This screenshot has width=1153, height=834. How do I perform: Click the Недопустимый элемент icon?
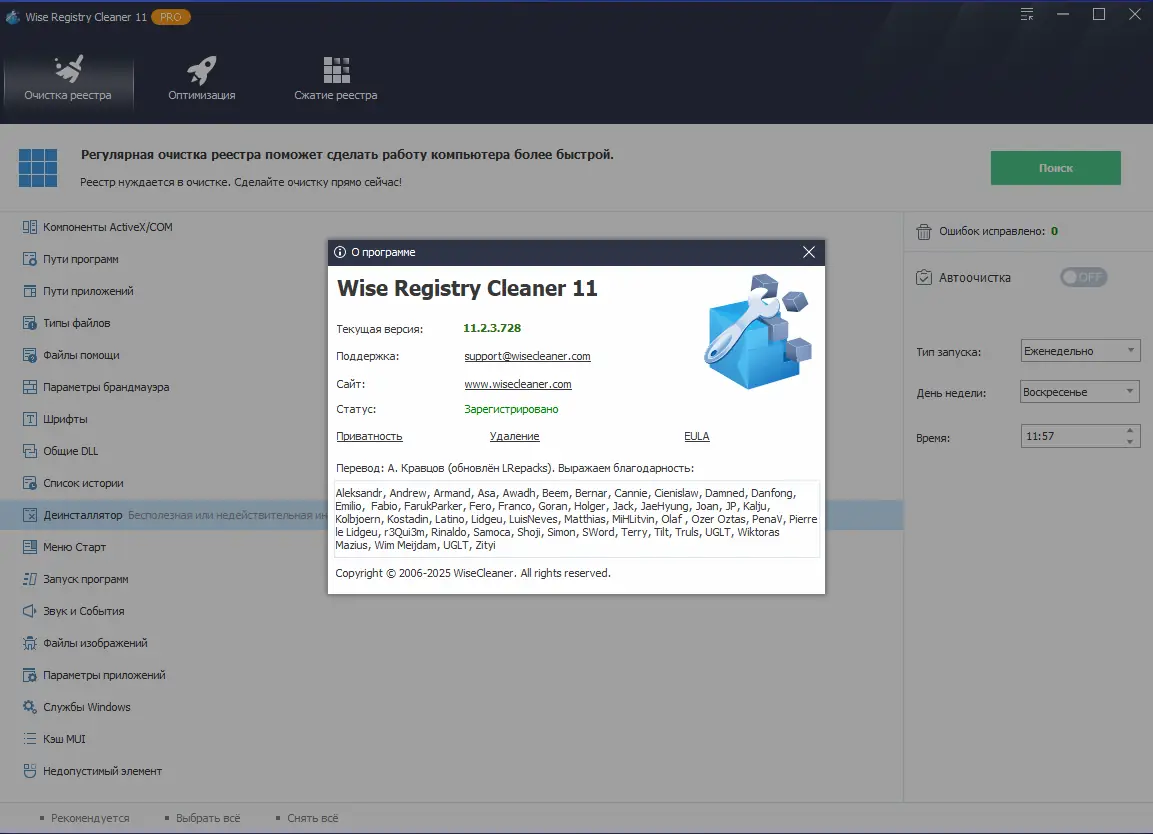click(x=29, y=771)
